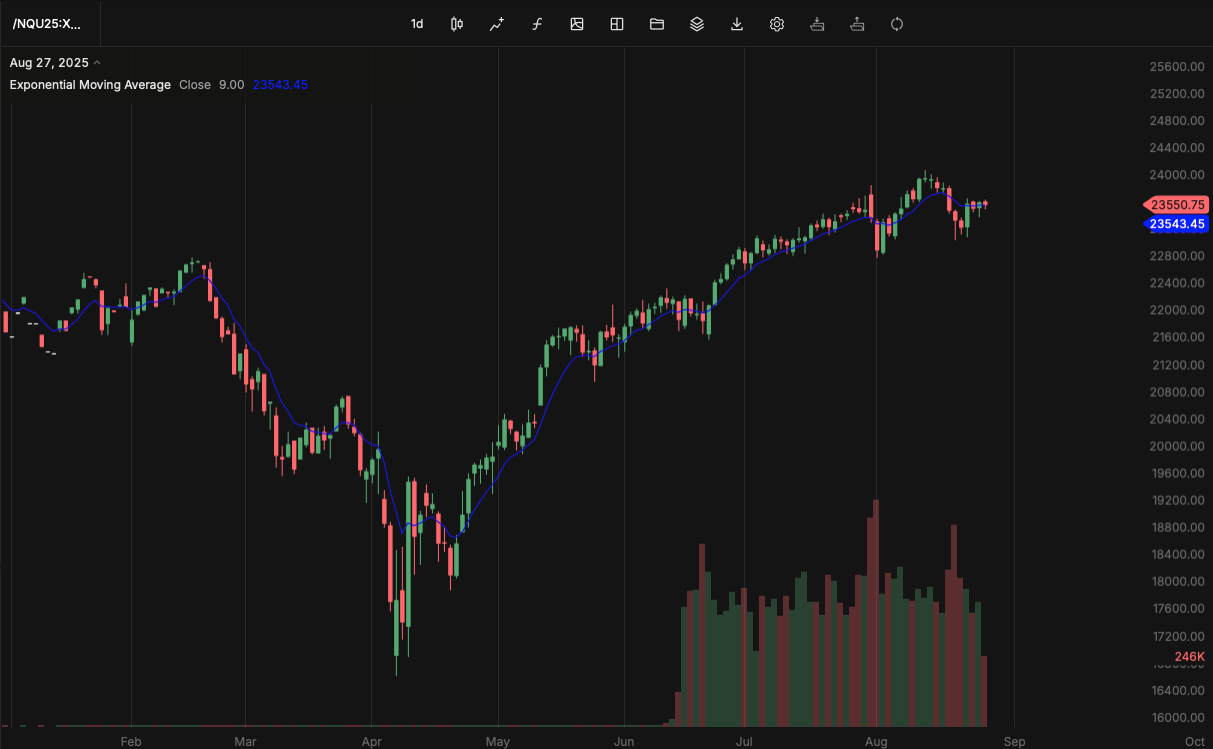Refresh the chart with the sync icon
The height and width of the screenshot is (749, 1213).
[x=897, y=24]
